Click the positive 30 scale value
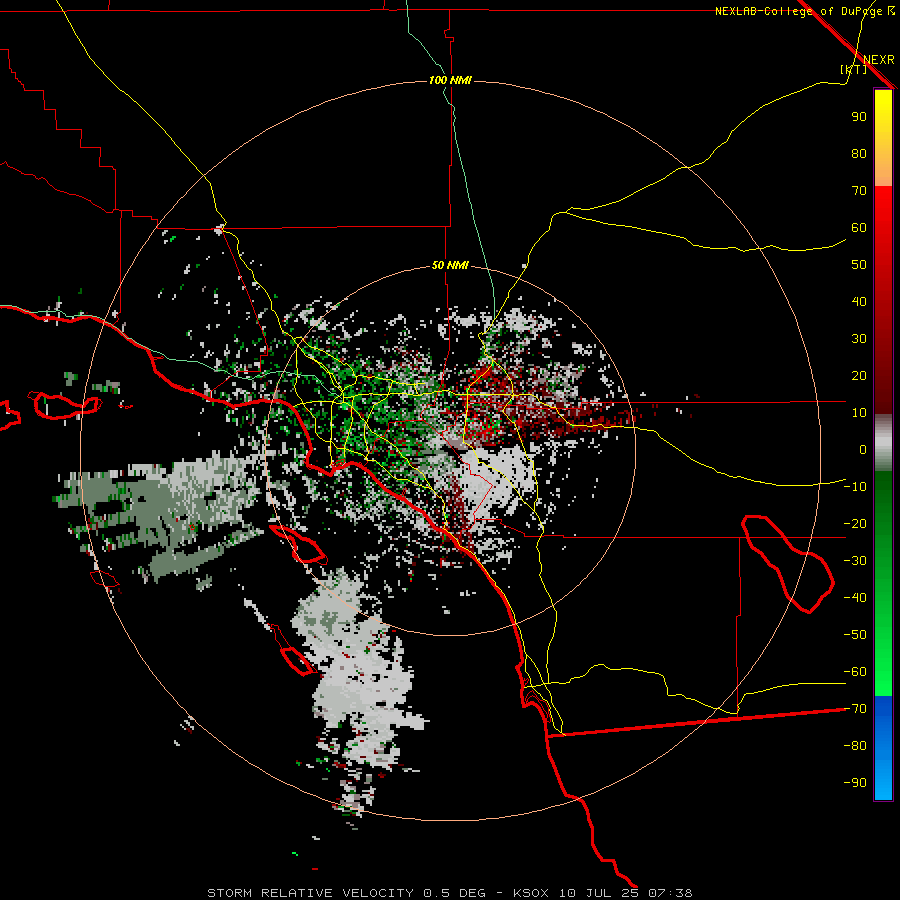The height and width of the screenshot is (900, 900). tap(859, 339)
